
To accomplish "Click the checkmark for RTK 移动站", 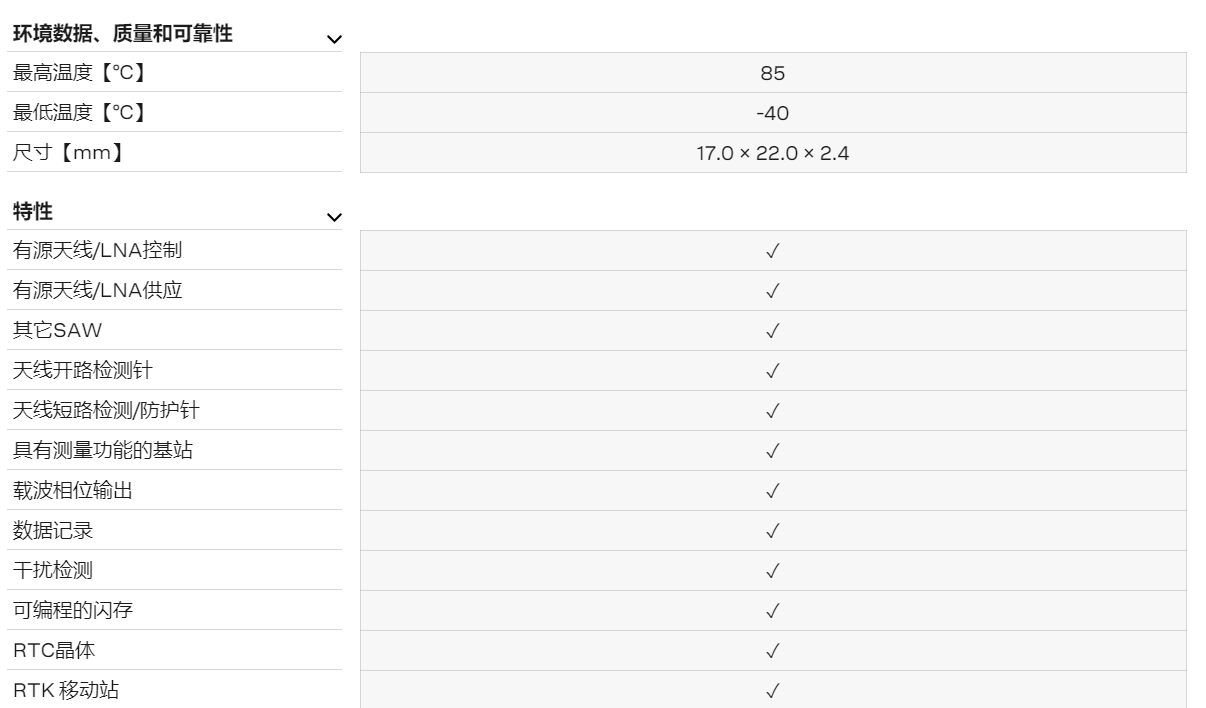I will coord(772,691).
